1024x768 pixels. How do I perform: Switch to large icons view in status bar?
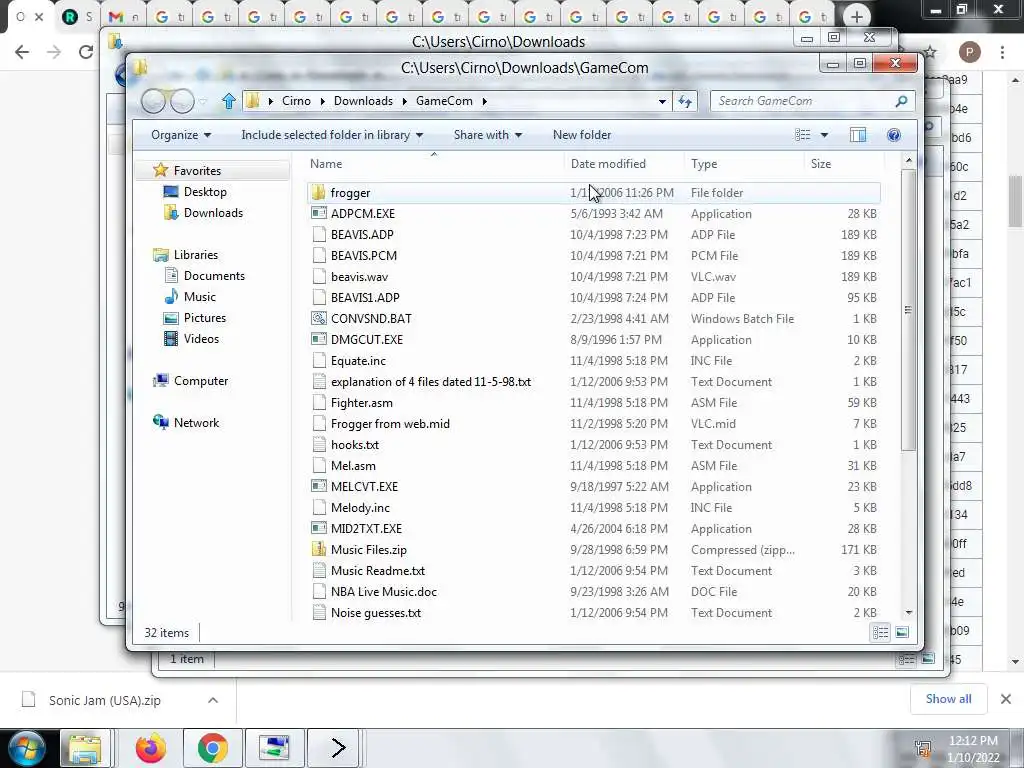coord(902,632)
